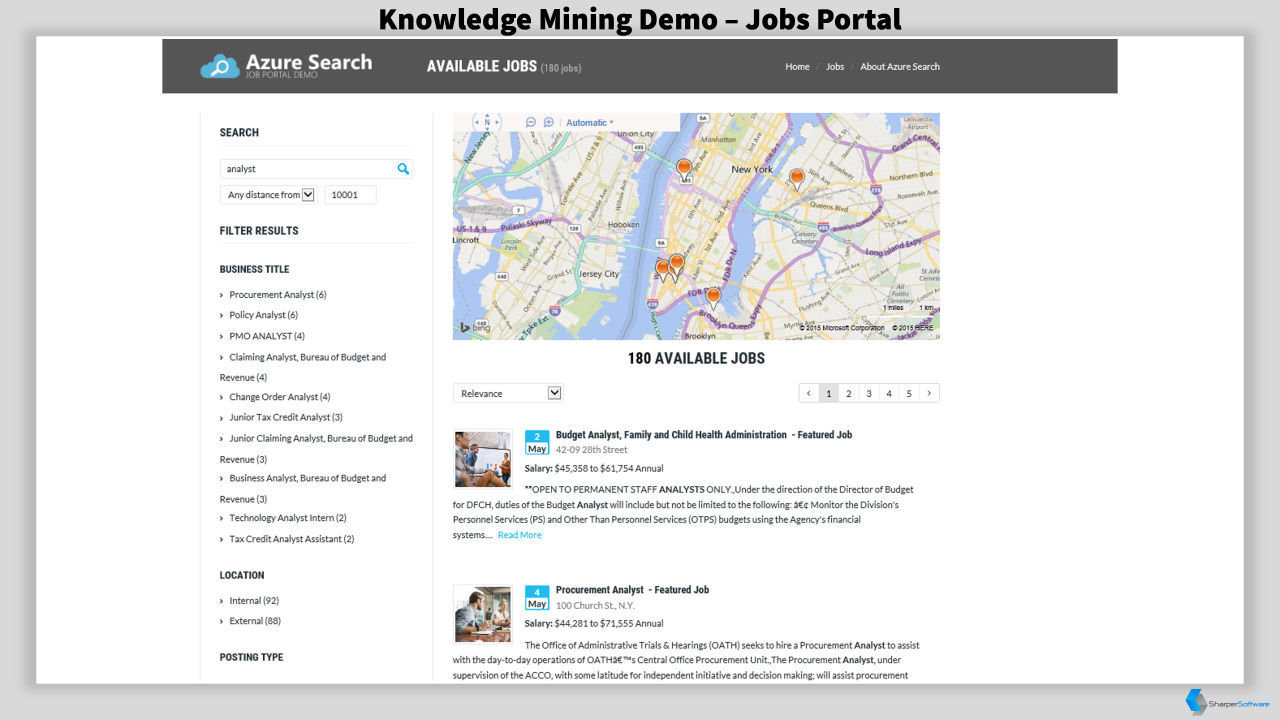Viewport: 1280px width, 720px height.
Task: Select current page 1 in pagination
Action: point(829,393)
